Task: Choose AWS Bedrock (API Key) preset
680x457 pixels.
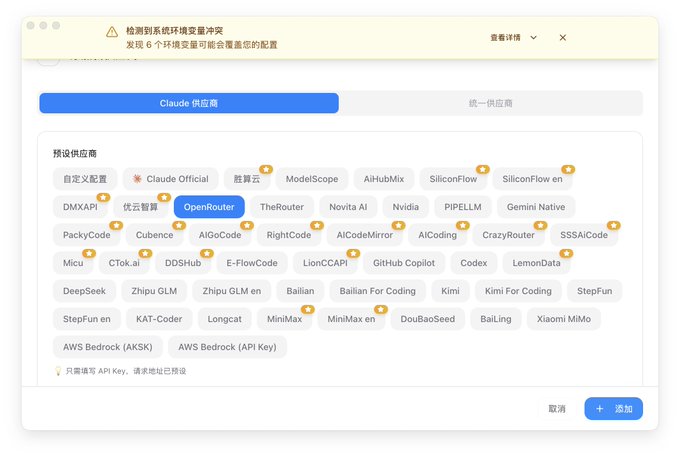Action: [x=227, y=347]
